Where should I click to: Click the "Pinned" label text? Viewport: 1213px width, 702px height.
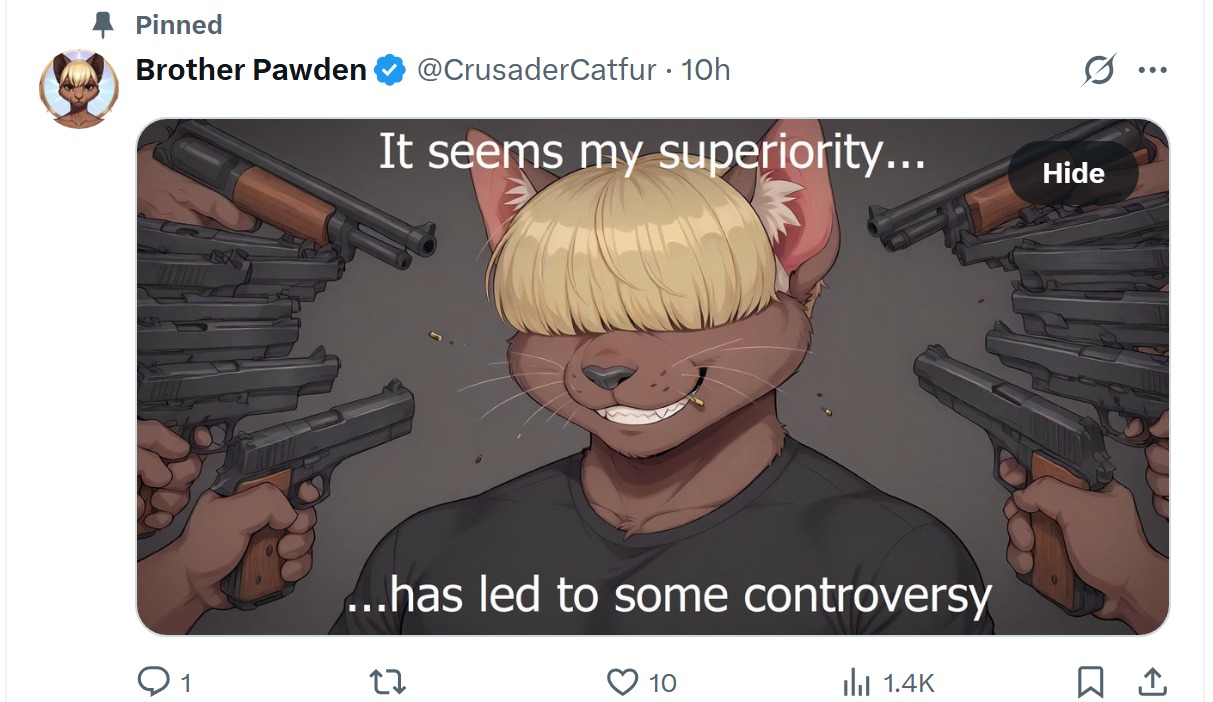[179, 25]
